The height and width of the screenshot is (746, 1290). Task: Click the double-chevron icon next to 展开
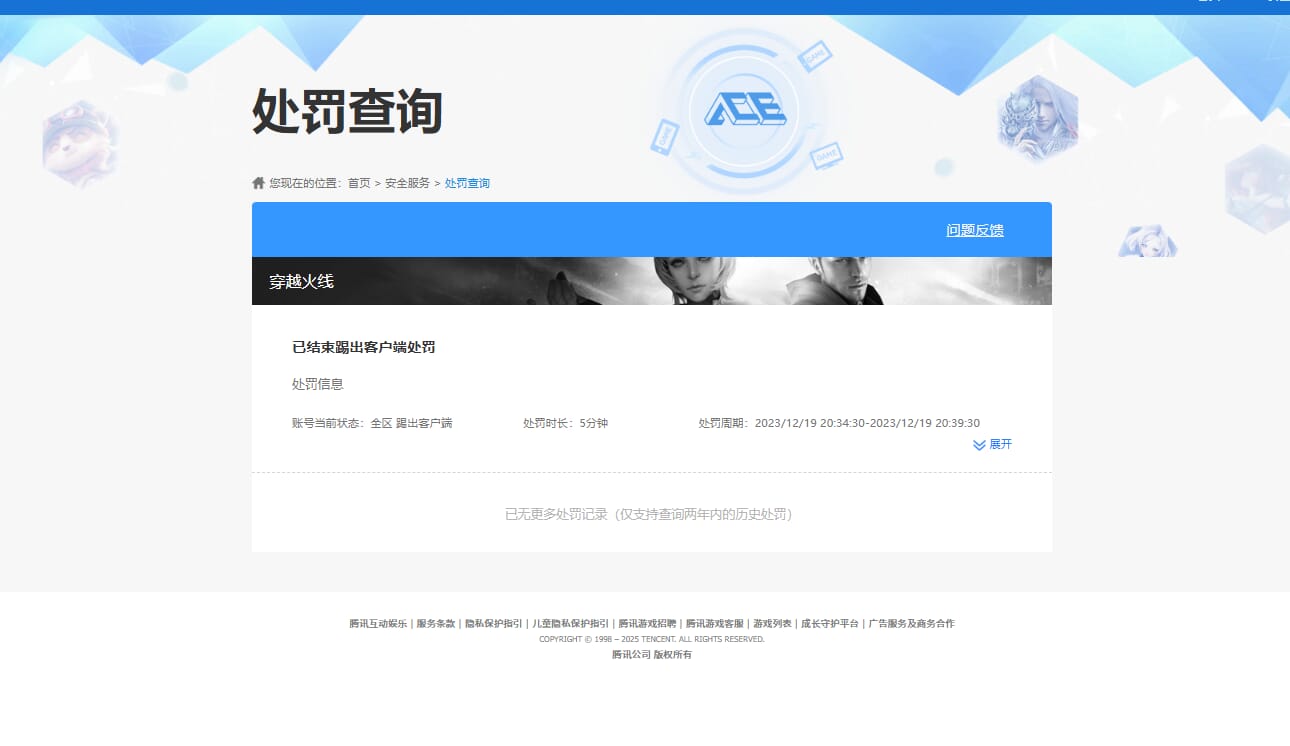tap(978, 444)
